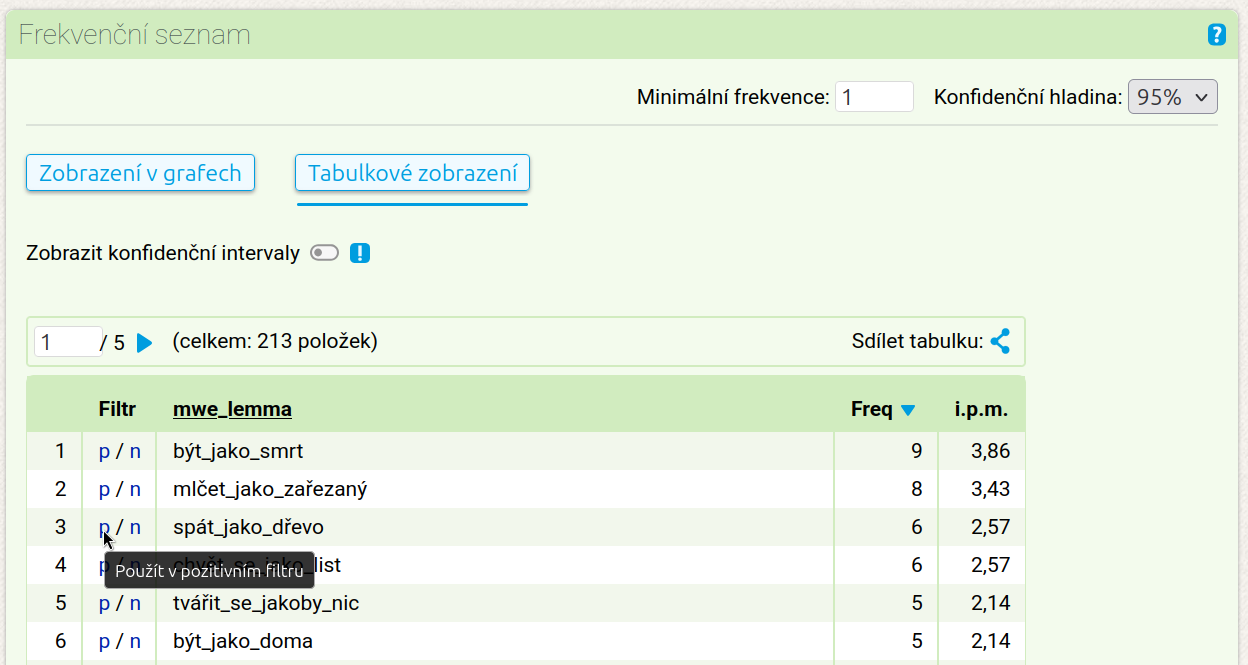Apply negative filter for být_jako_doma
The image size is (1248, 665).
pyautogui.click(x=135, y=641)
